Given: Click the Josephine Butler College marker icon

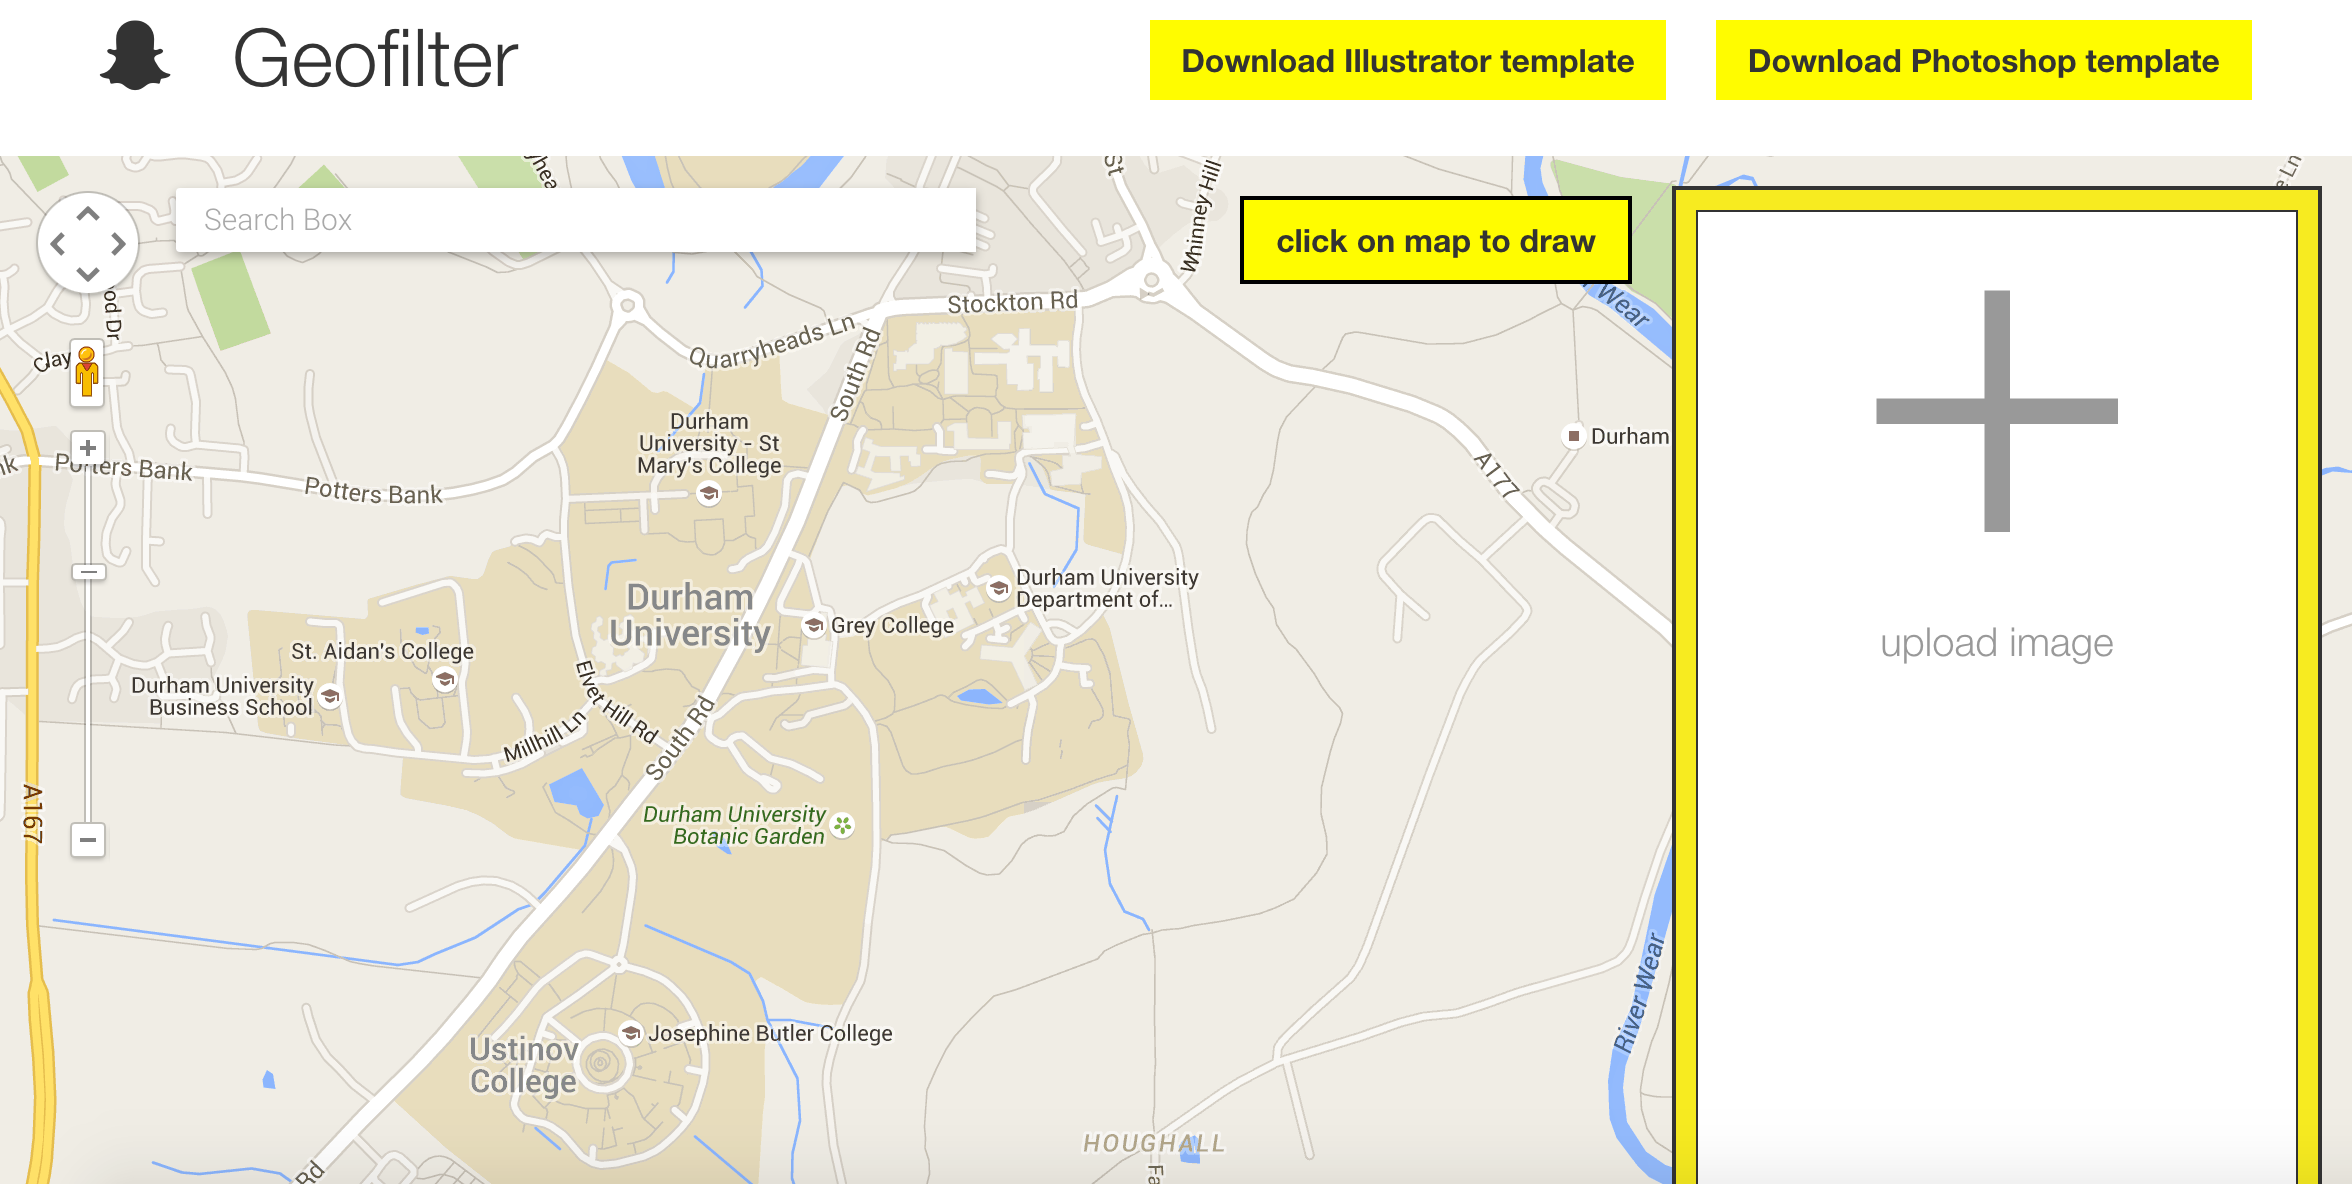Looking at the screenshot, I should (x=631, y=1033).
